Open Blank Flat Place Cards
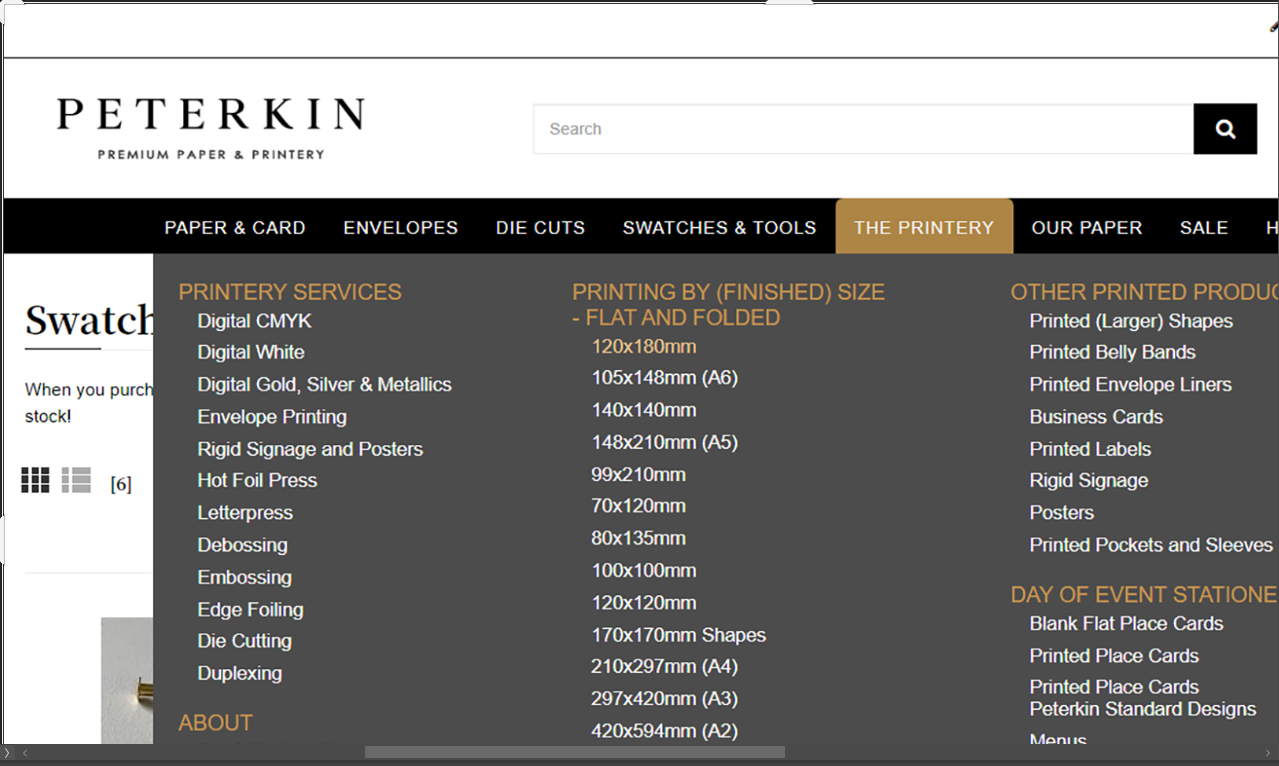The image size is (1279, 766). (1126, 624)
